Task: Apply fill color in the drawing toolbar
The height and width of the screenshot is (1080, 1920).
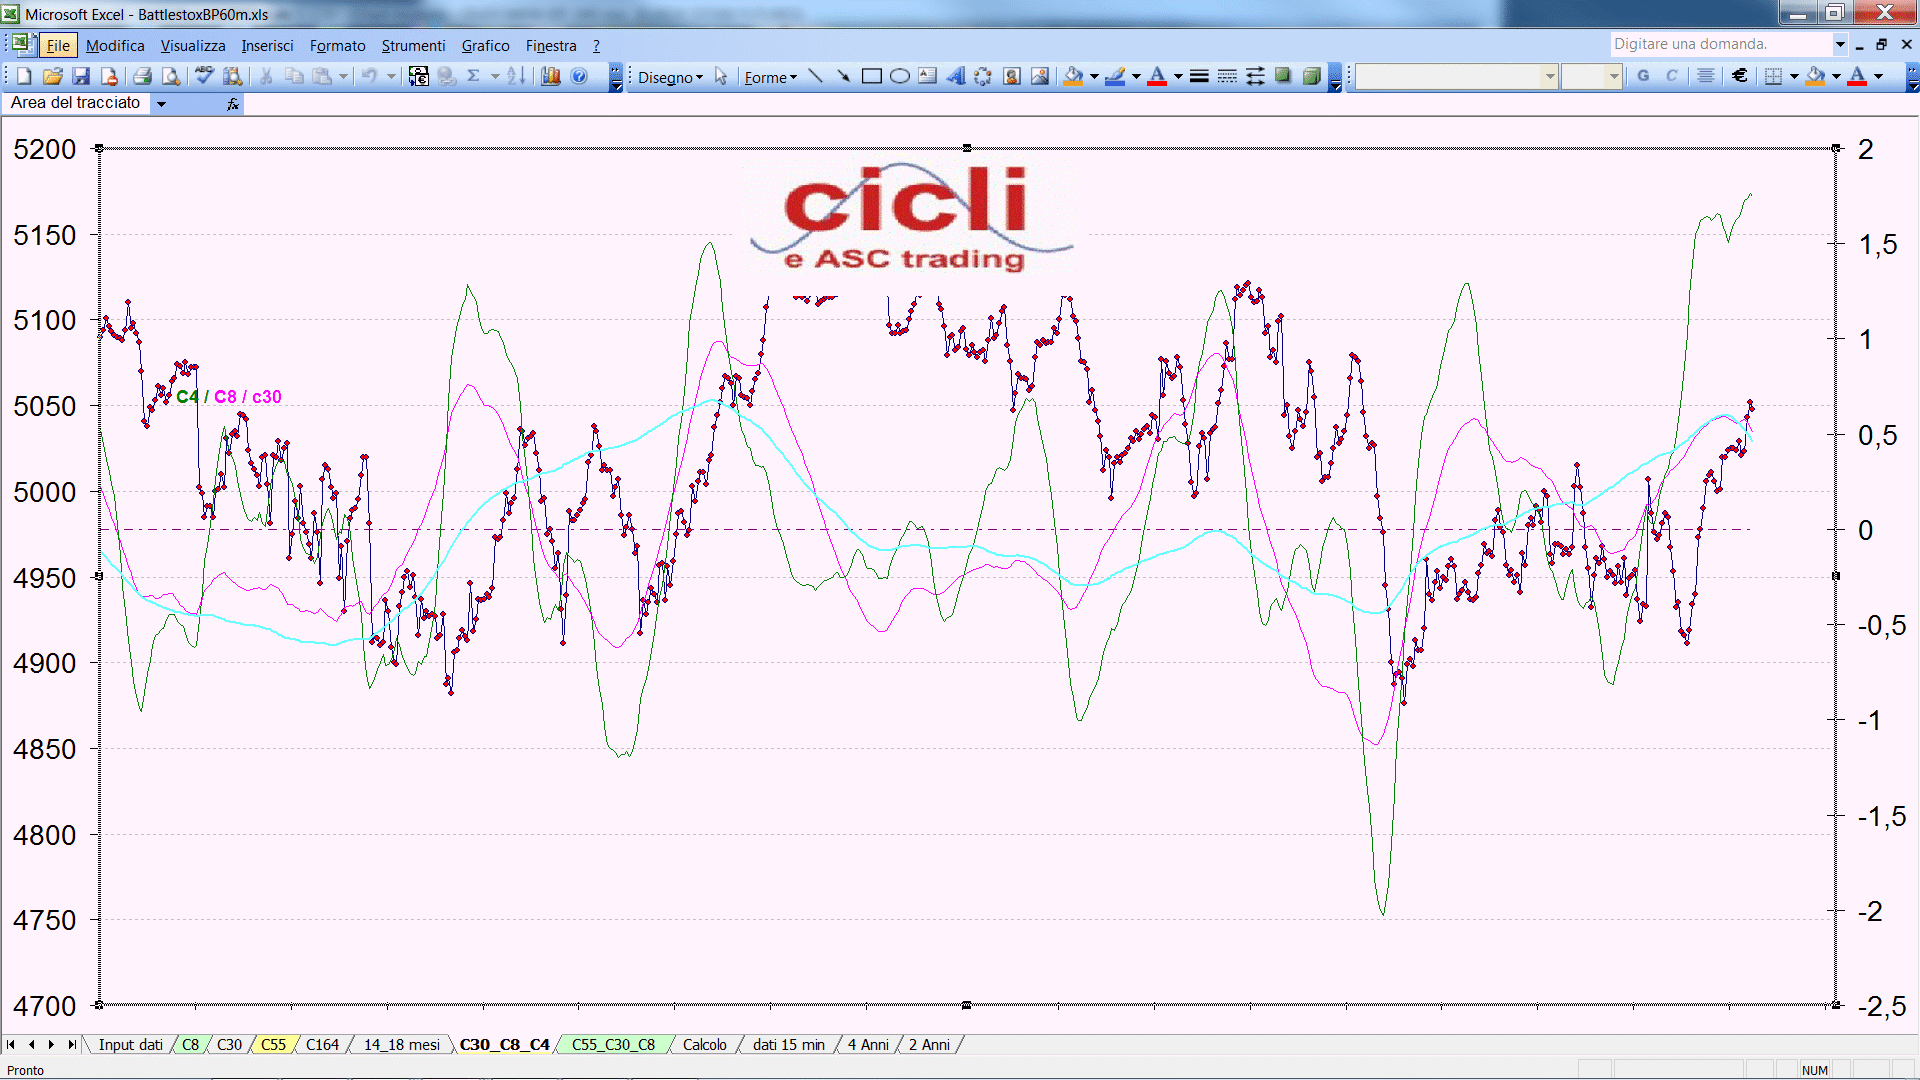Action: point(1073,76)
